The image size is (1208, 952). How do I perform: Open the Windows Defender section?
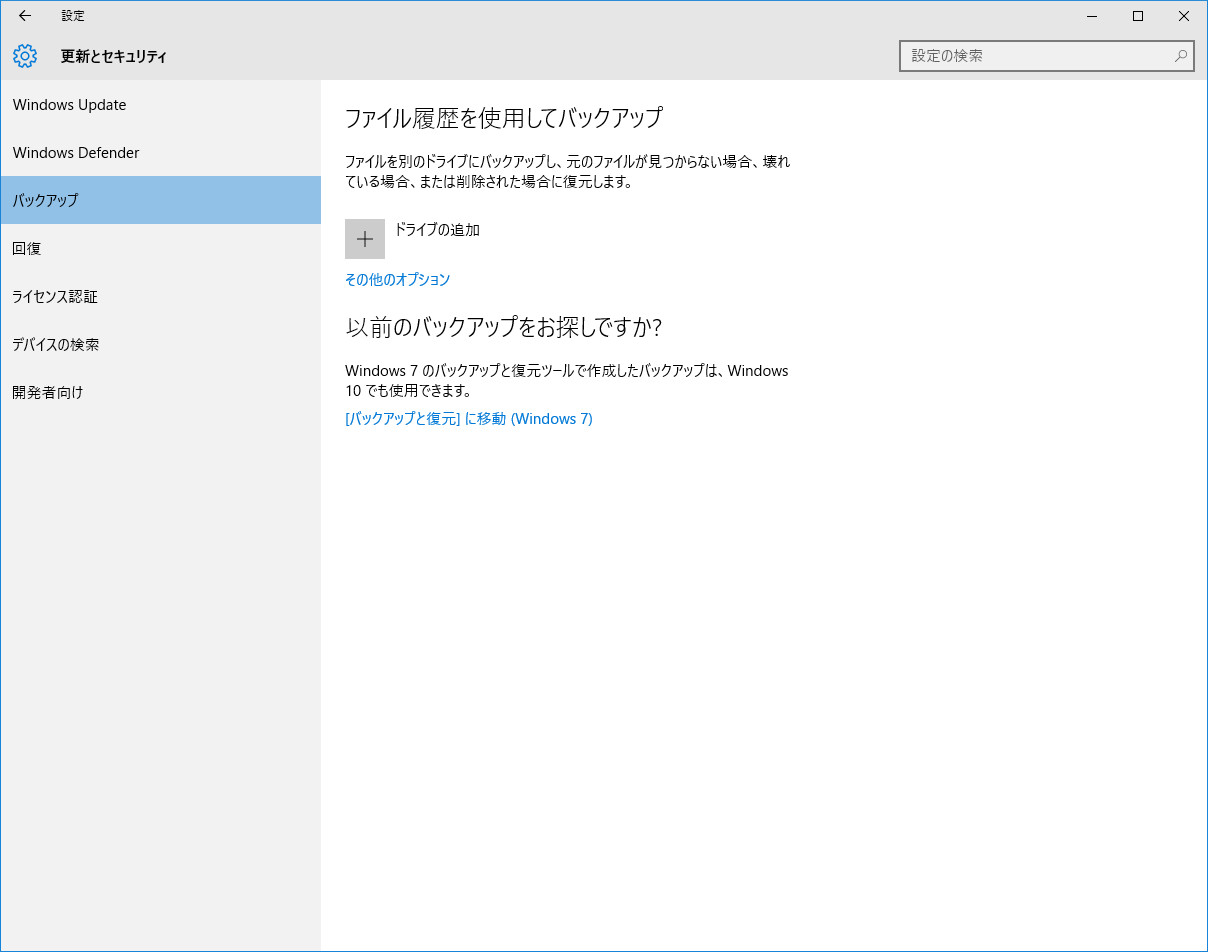[x=76, y=152]
